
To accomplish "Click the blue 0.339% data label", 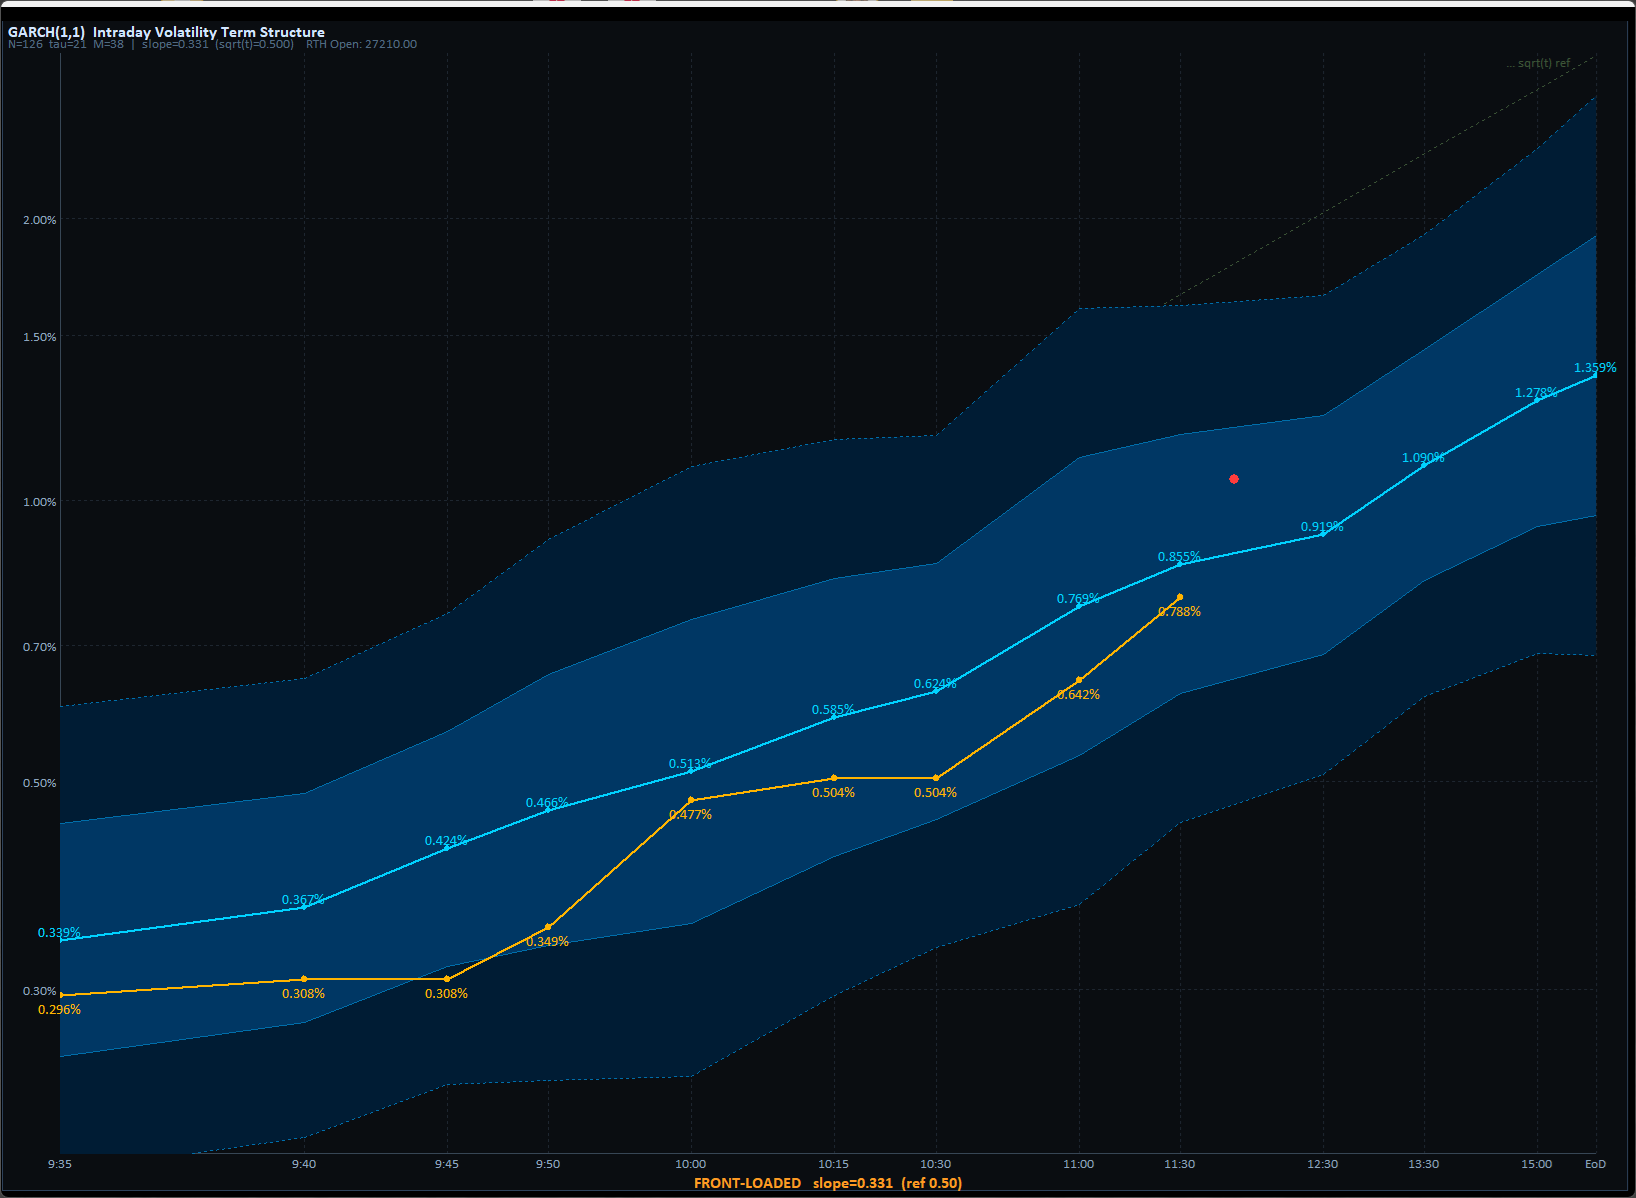I will click(x=60, y=933).
